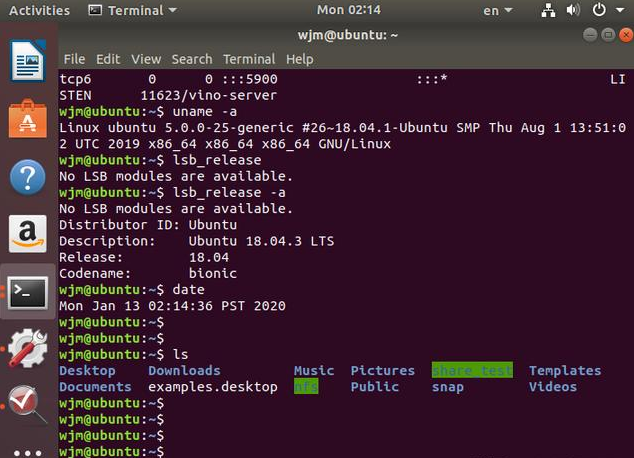Click the Terminal icon in the dock
This screenshot has height=458, width=634.
click(28, 293)
